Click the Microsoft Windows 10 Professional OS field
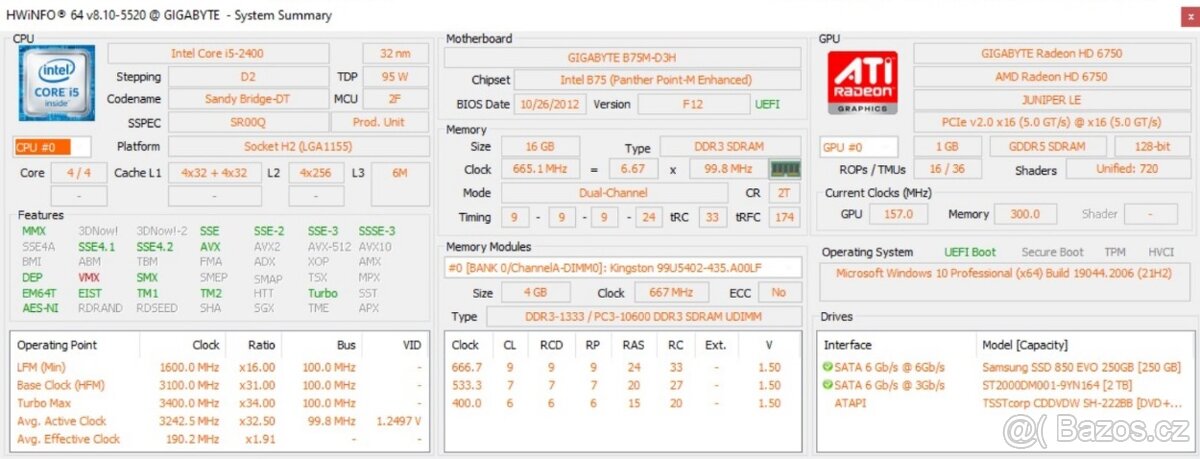Screen dimensions: 1200x459 tap(1004, 282)
